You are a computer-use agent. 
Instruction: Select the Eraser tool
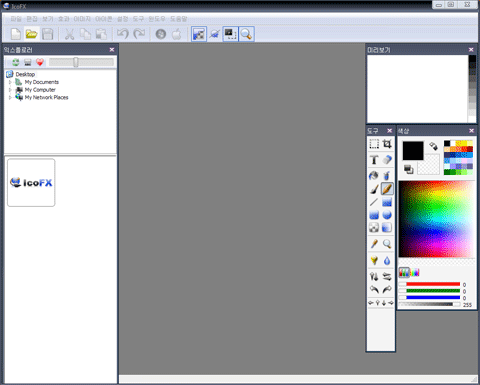point(387,160)
